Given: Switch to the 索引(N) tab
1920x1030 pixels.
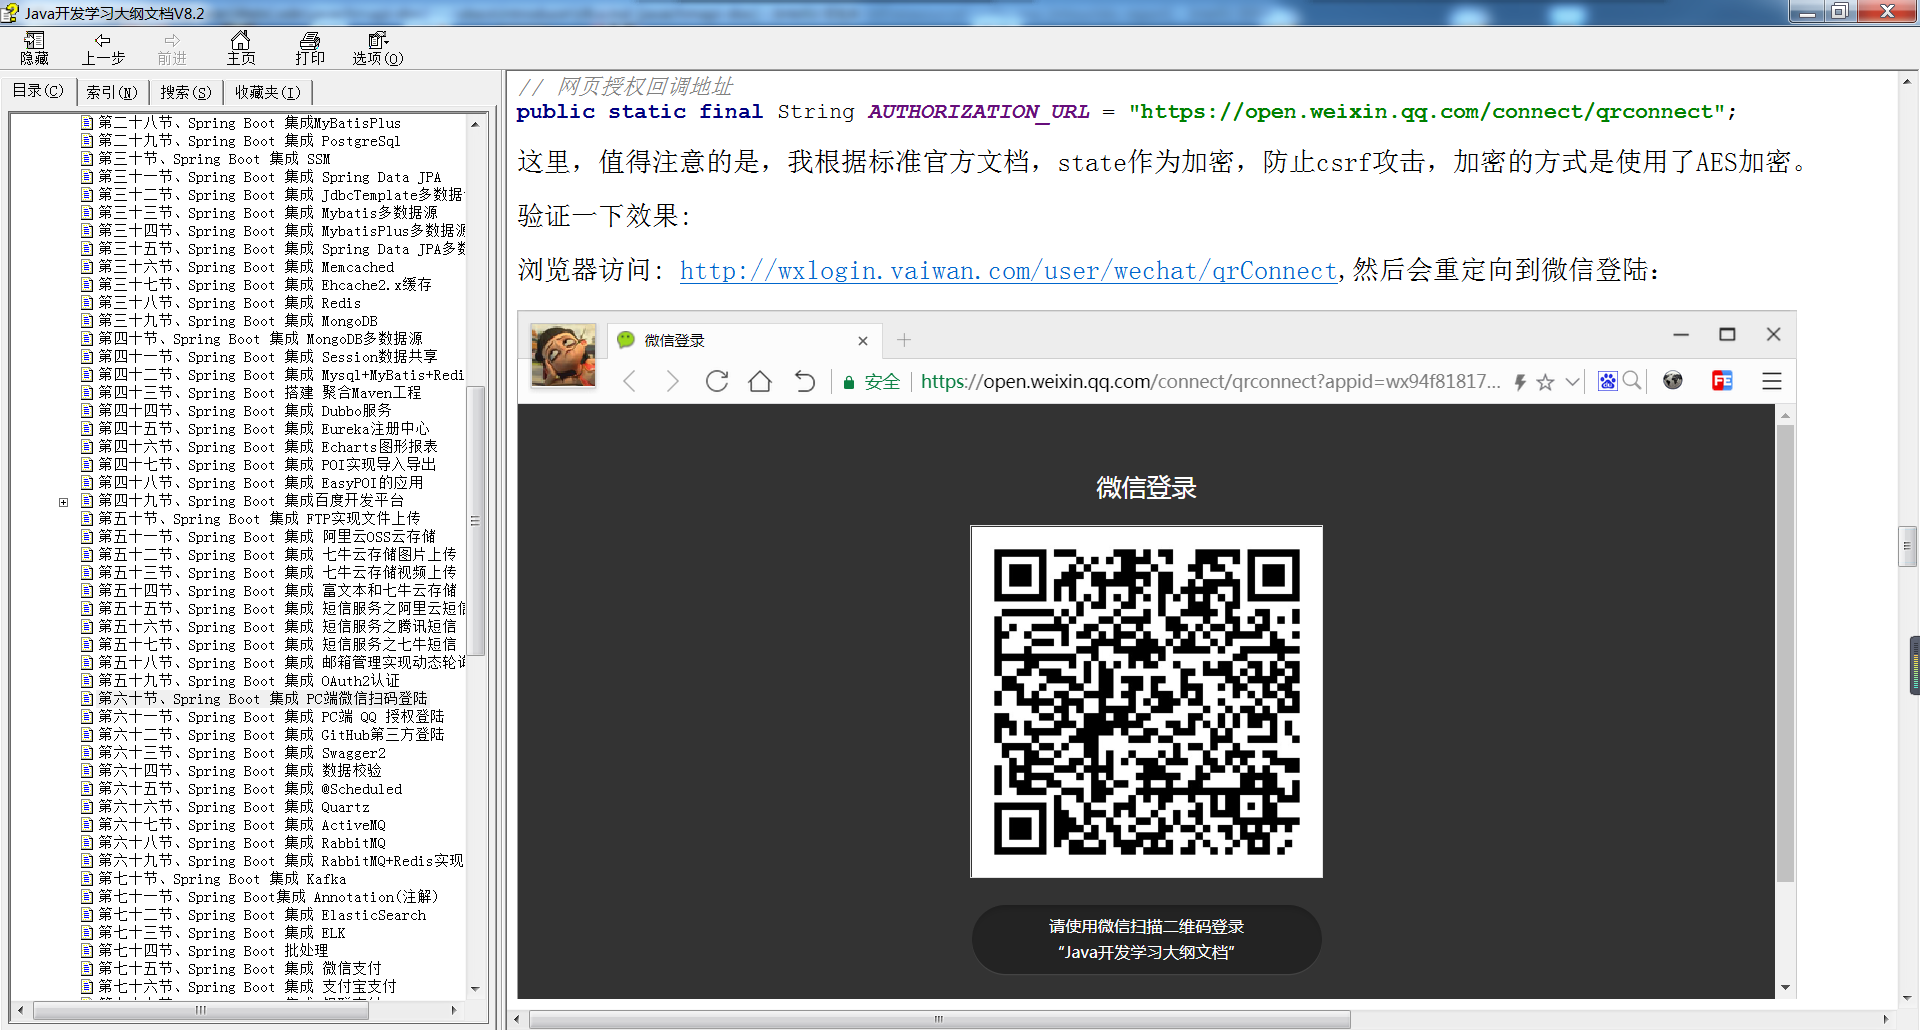Looking at the screenshot, I should pyautogui.click(x=111, y=92).
